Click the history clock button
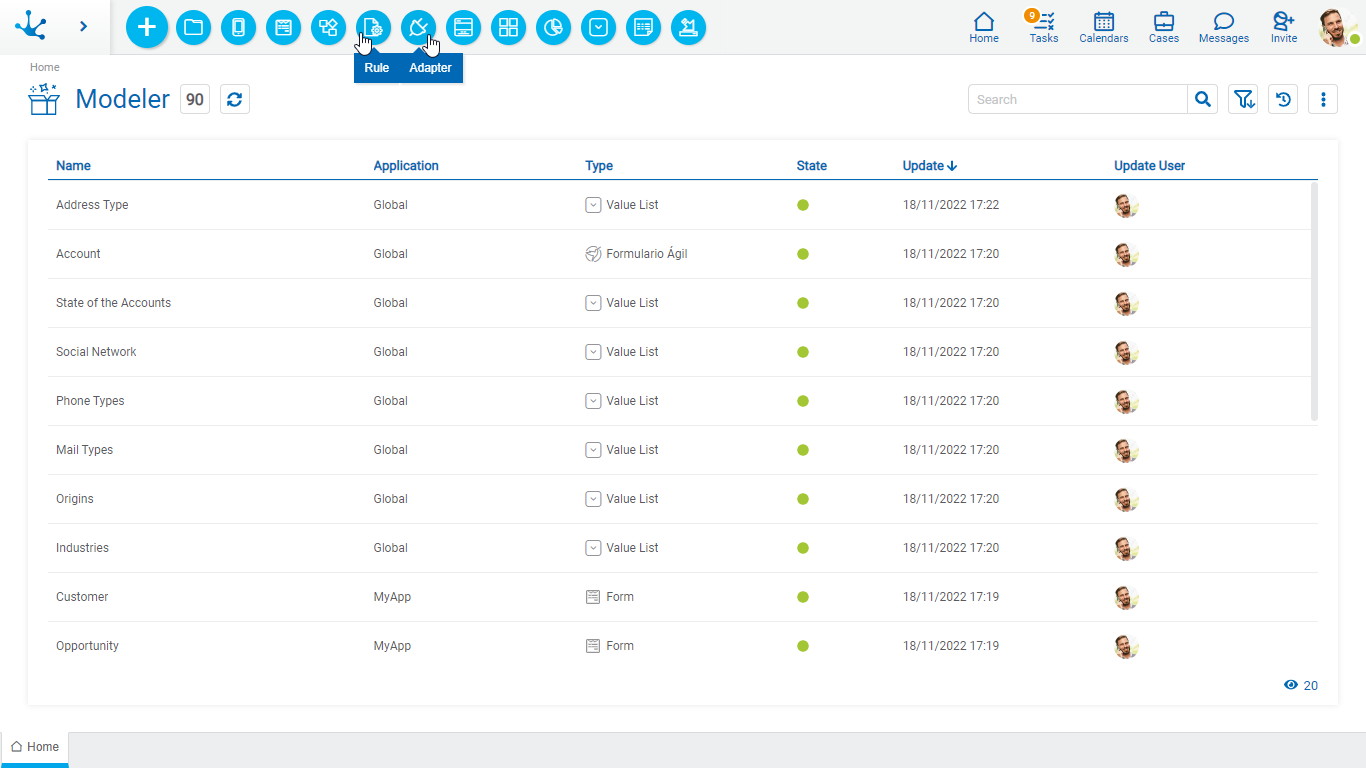1366x768 pixels. 1283,99
